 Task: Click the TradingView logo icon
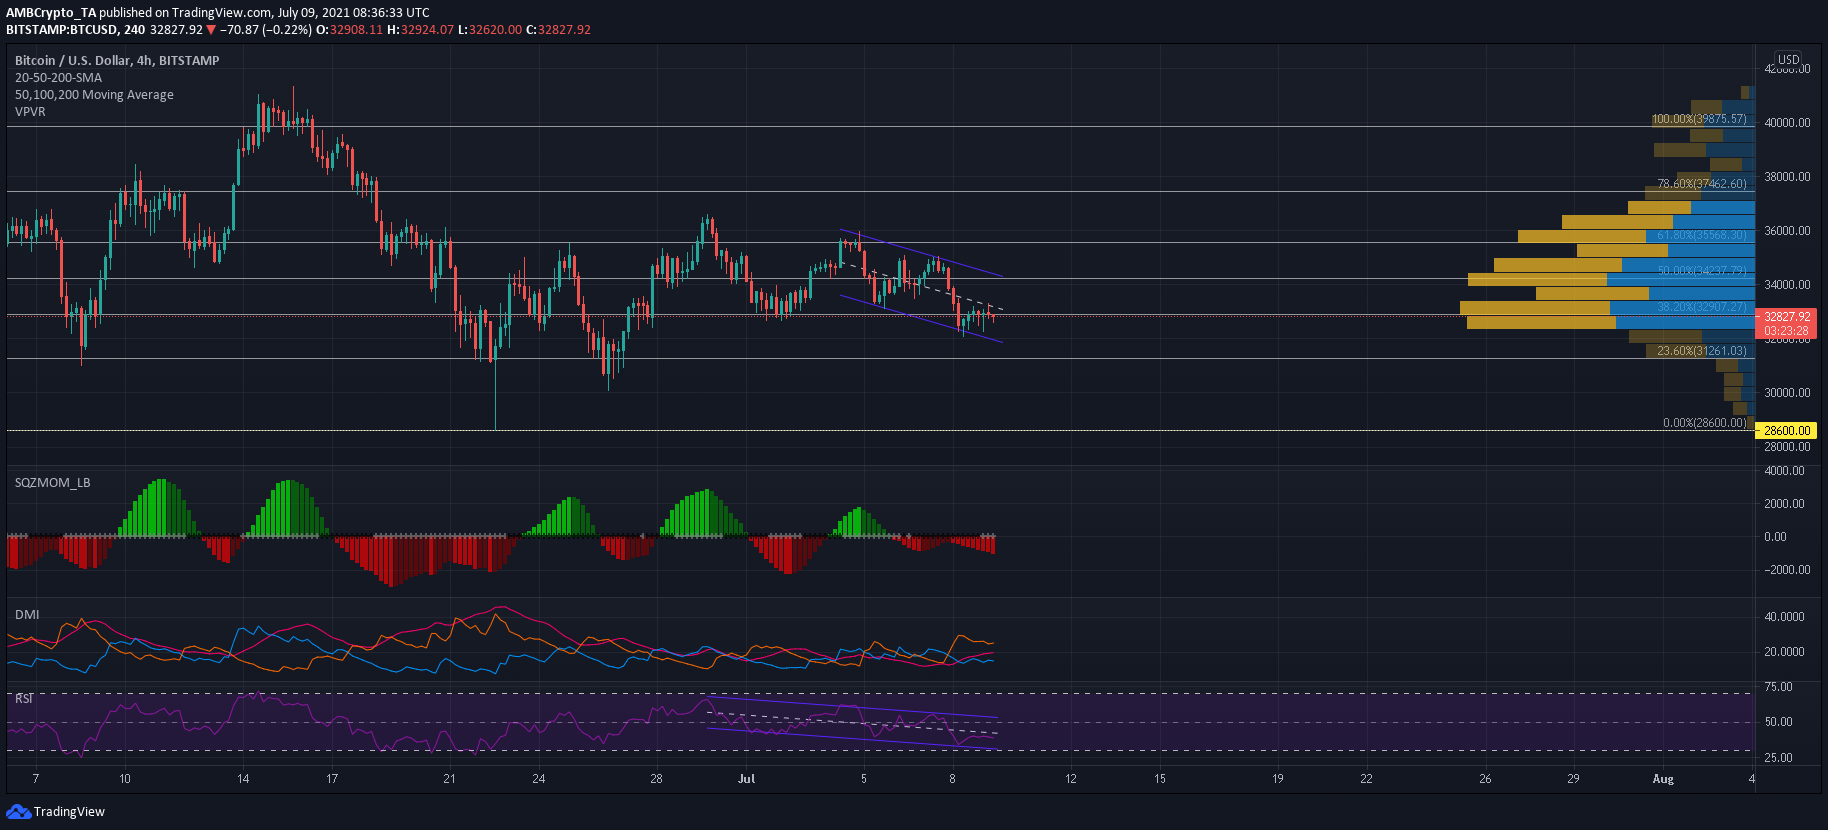(18, 811)
